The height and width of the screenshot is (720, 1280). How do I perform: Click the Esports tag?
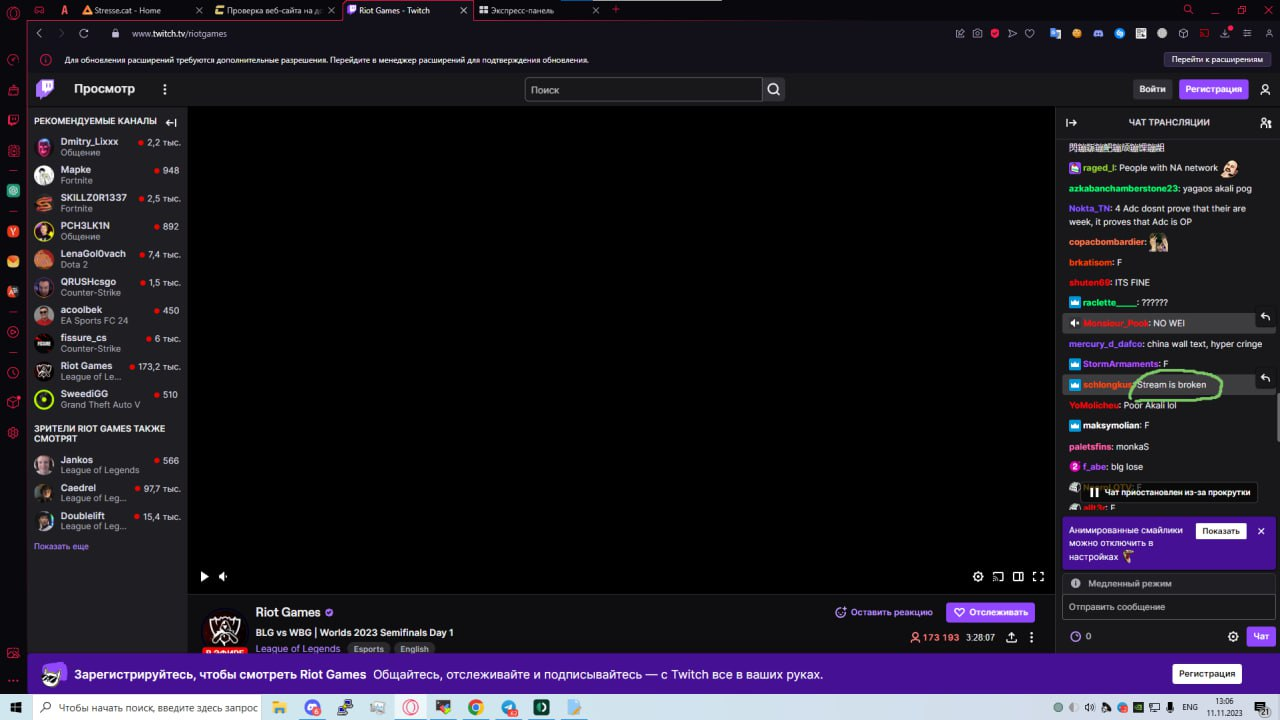click(x=368, y=649)
